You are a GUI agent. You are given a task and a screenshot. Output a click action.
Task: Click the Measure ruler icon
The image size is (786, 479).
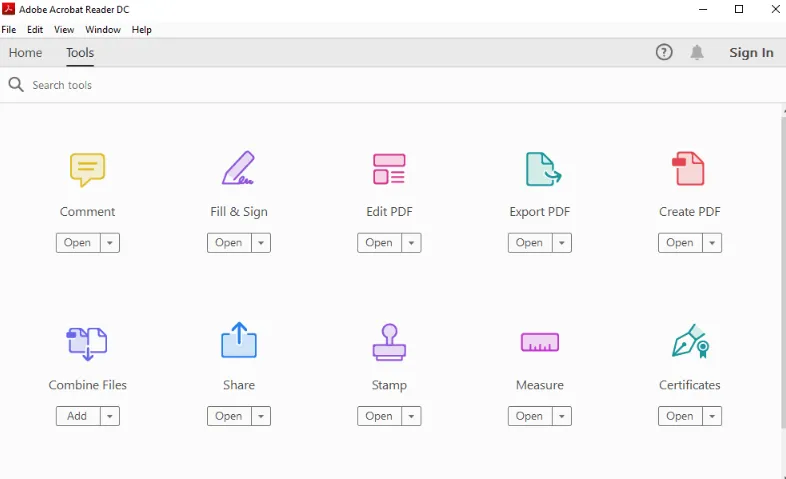(539, 342)
